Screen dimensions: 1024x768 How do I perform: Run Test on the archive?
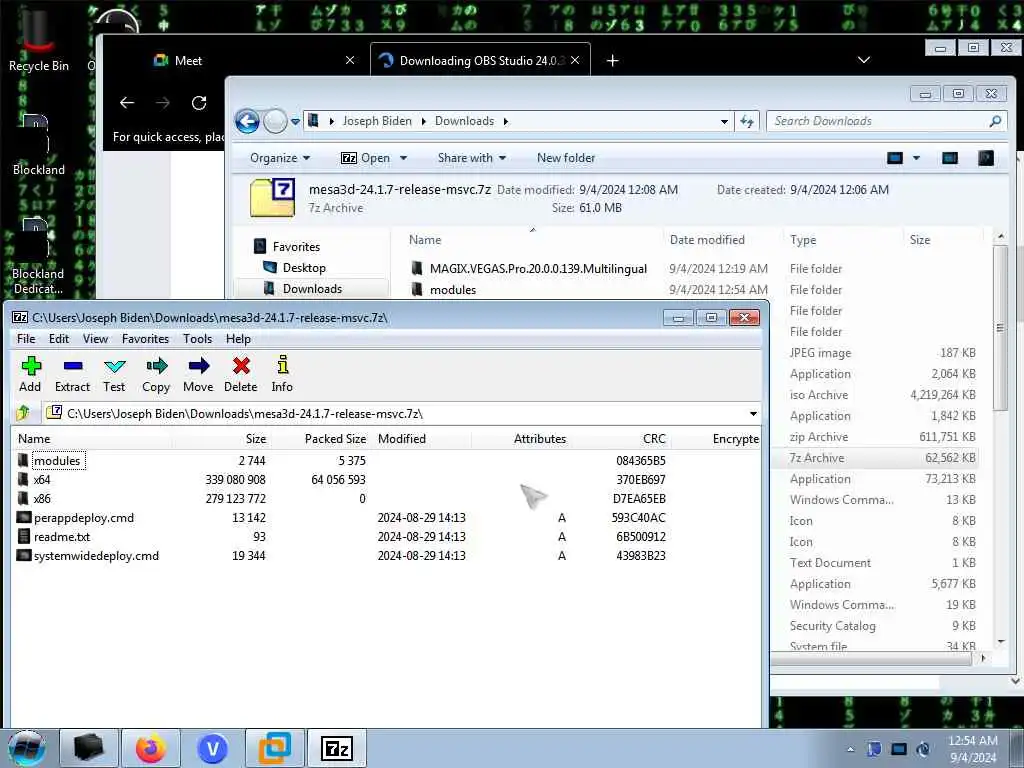tap(114, 374)
